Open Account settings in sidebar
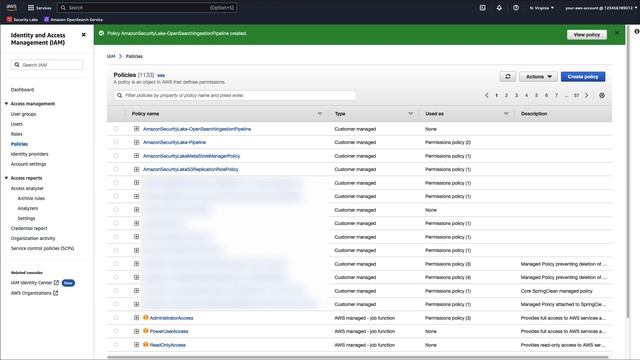640x360 pixels. 29,164
